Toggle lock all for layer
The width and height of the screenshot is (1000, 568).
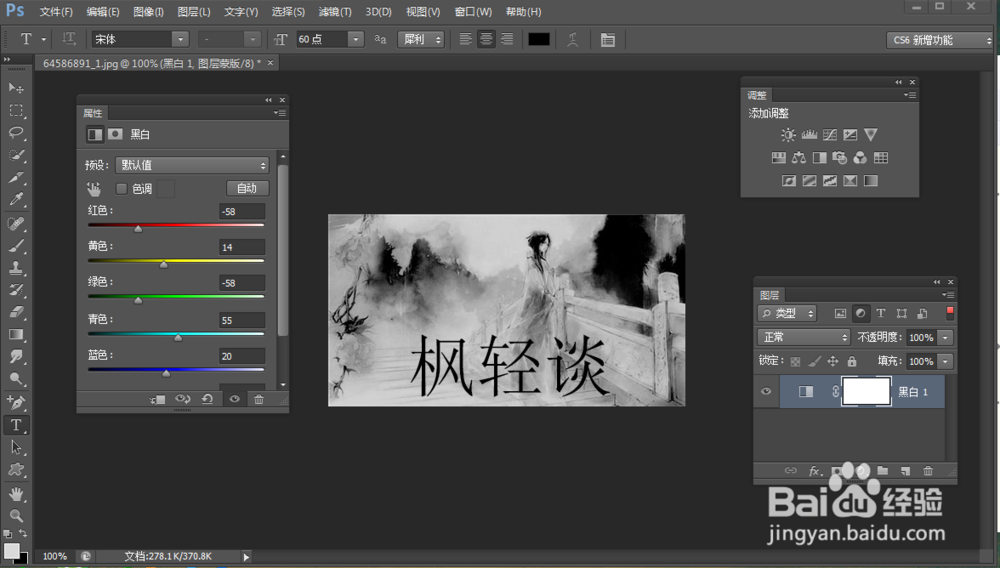pyautogui.click(x=851, y=361)
